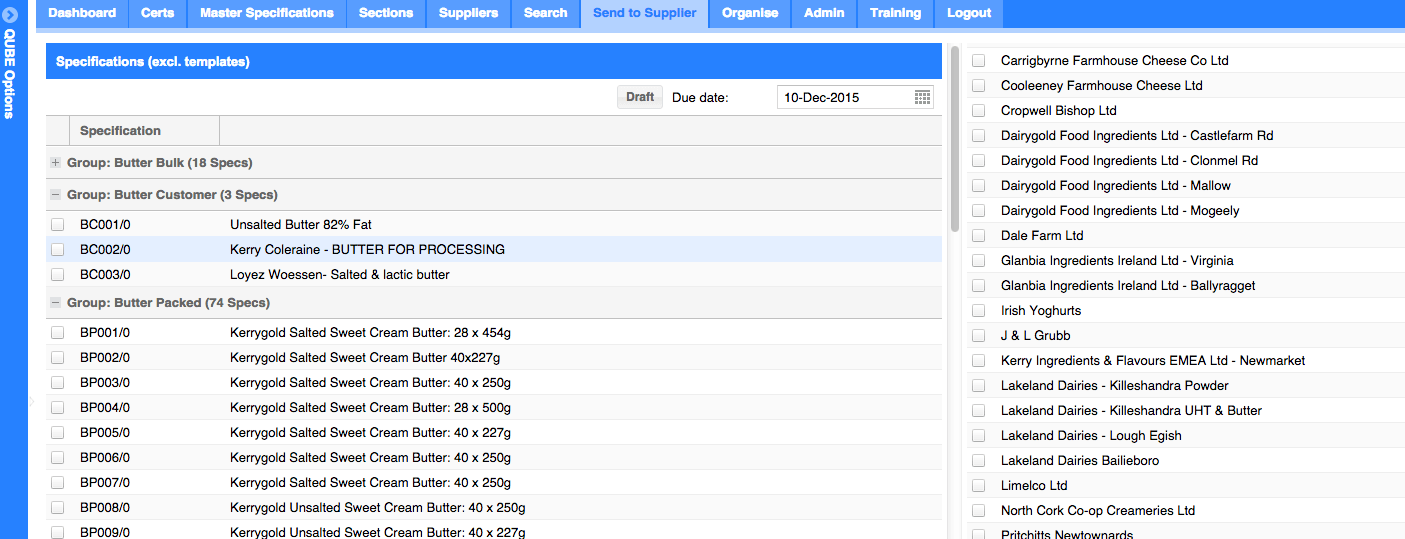Click spec code BP006/0

click(105, 458)
